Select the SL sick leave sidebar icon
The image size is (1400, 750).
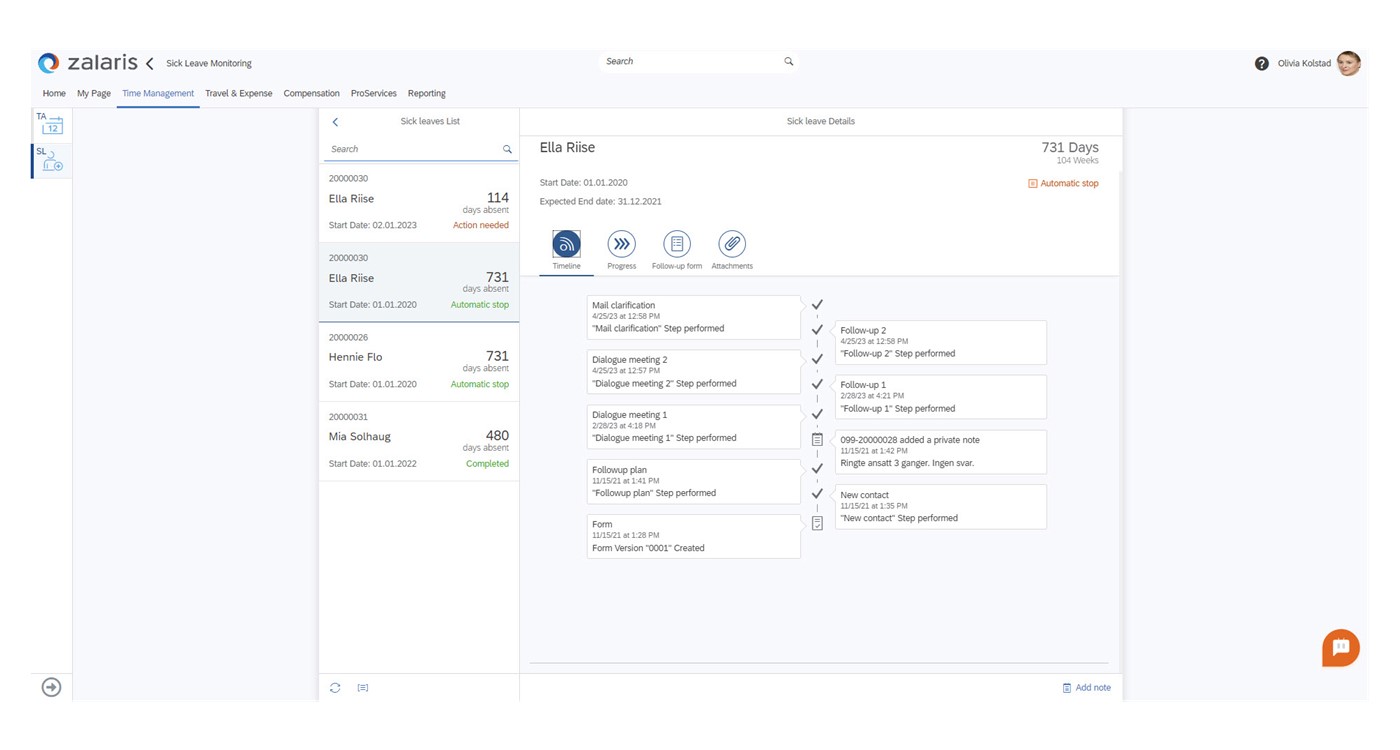51,160
